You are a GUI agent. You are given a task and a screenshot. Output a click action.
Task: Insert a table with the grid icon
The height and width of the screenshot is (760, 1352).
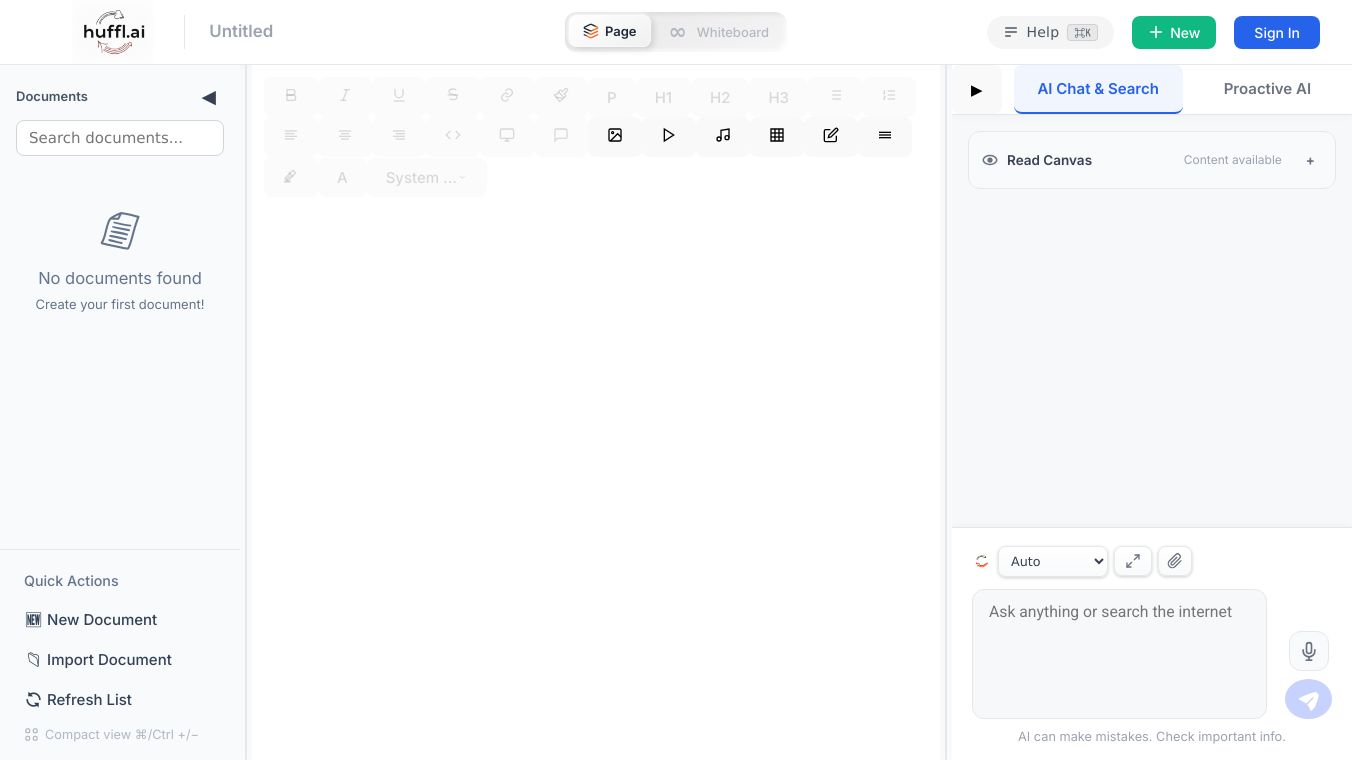pyautogui.click(x=777, y=136)
